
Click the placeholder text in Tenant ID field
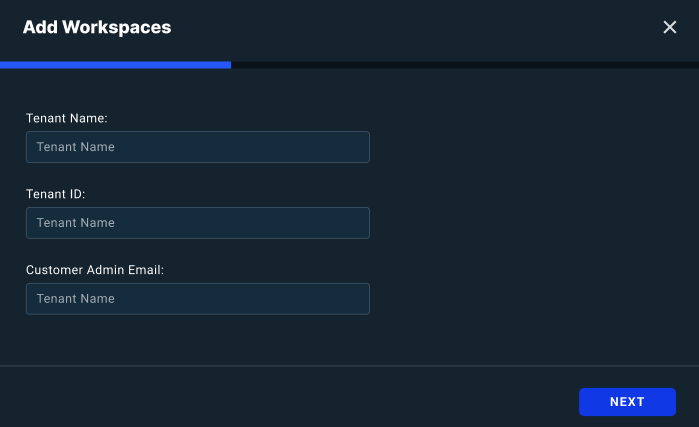click(76, 223)
